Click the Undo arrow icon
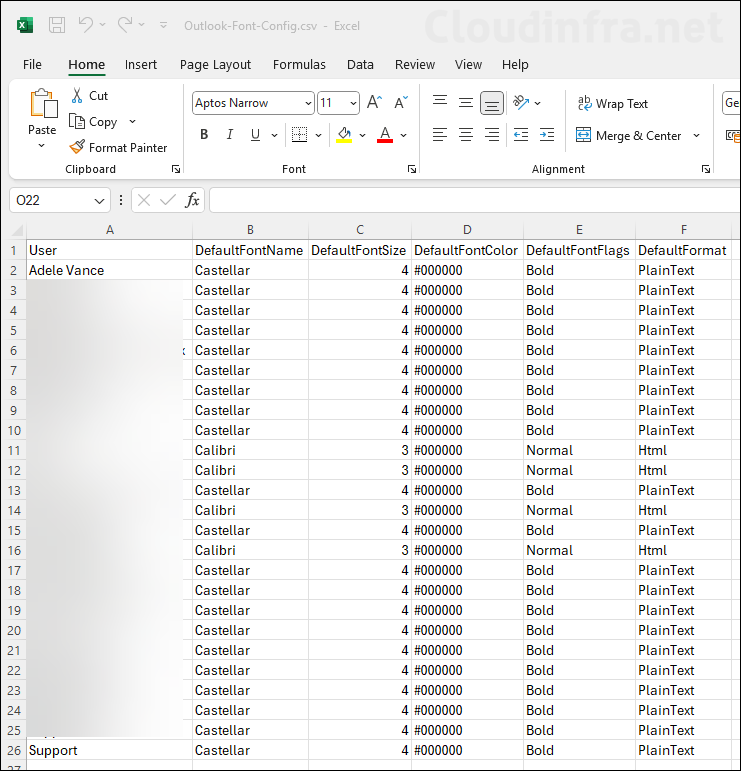The width and height of the screenshot is (741, 771). [x=86, y=24]
